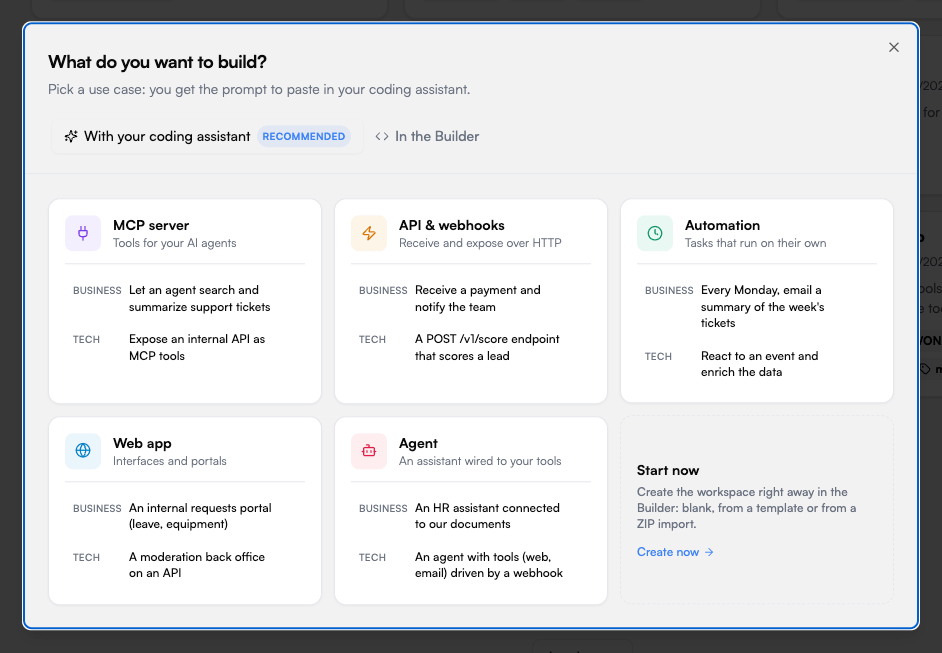942x653 pixels.
Task: Switch to the In the Builder tab
Action: coord(427,136)
